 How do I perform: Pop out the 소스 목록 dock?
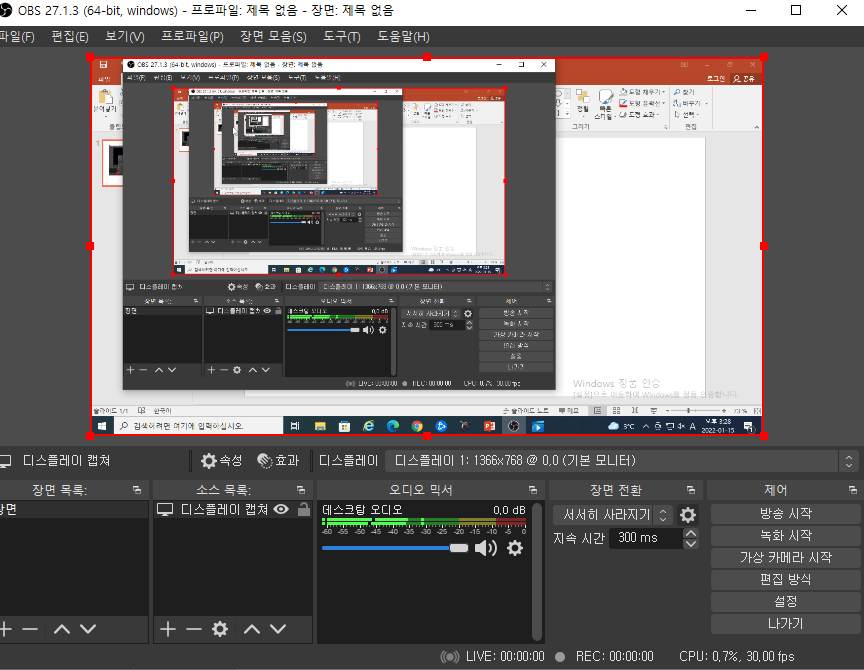click(x=301, y=490)
